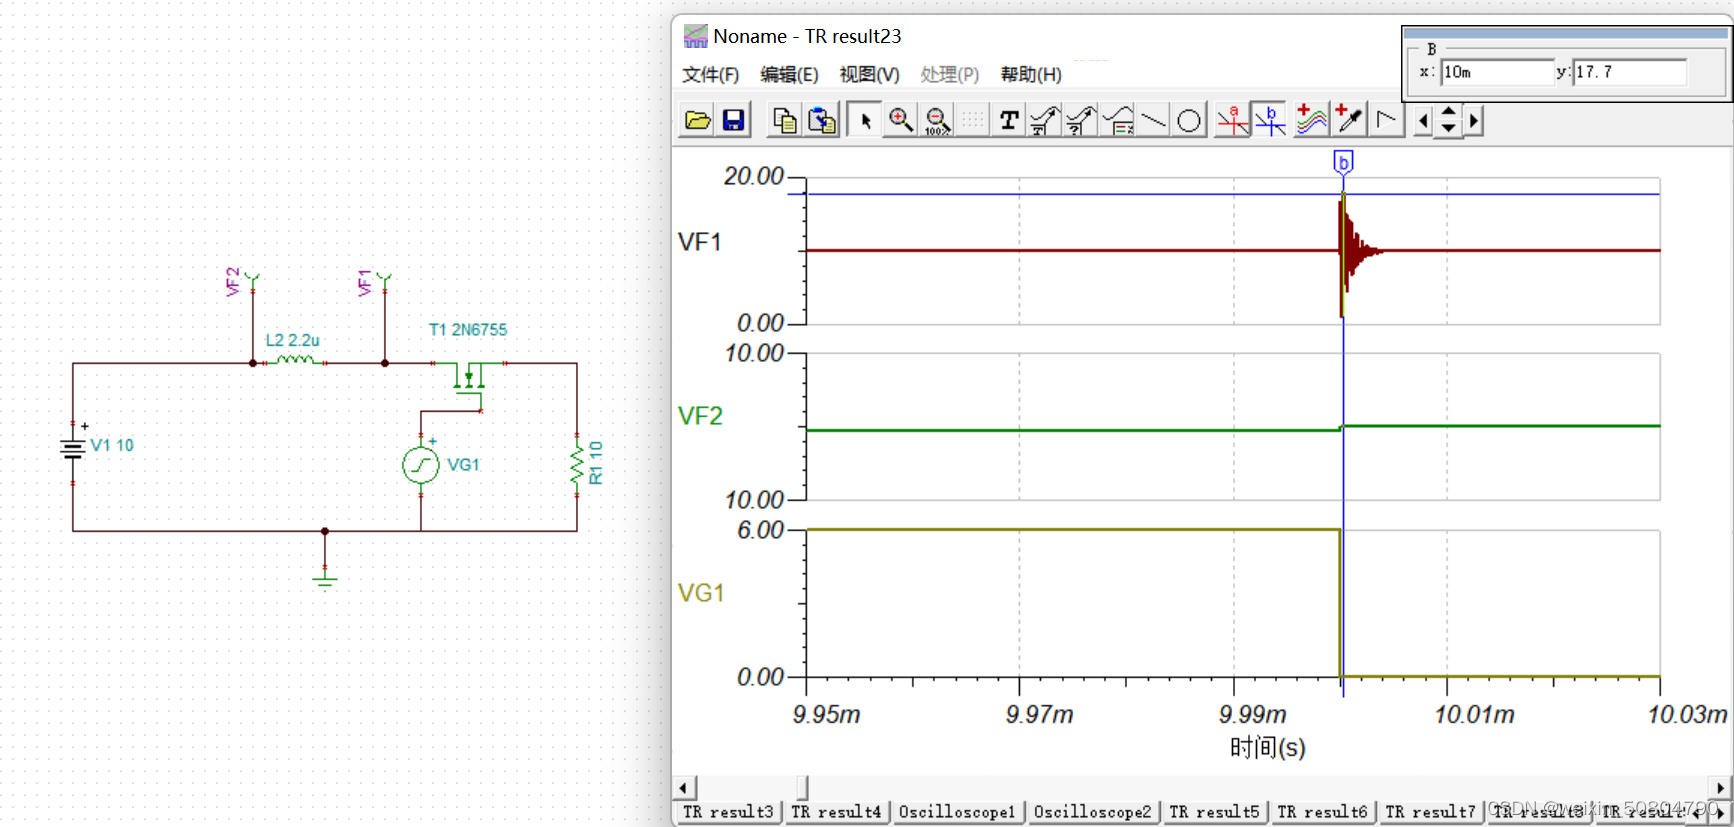Switch to the TR result5 tab
1734x827 pixels.
[1214, 812]
